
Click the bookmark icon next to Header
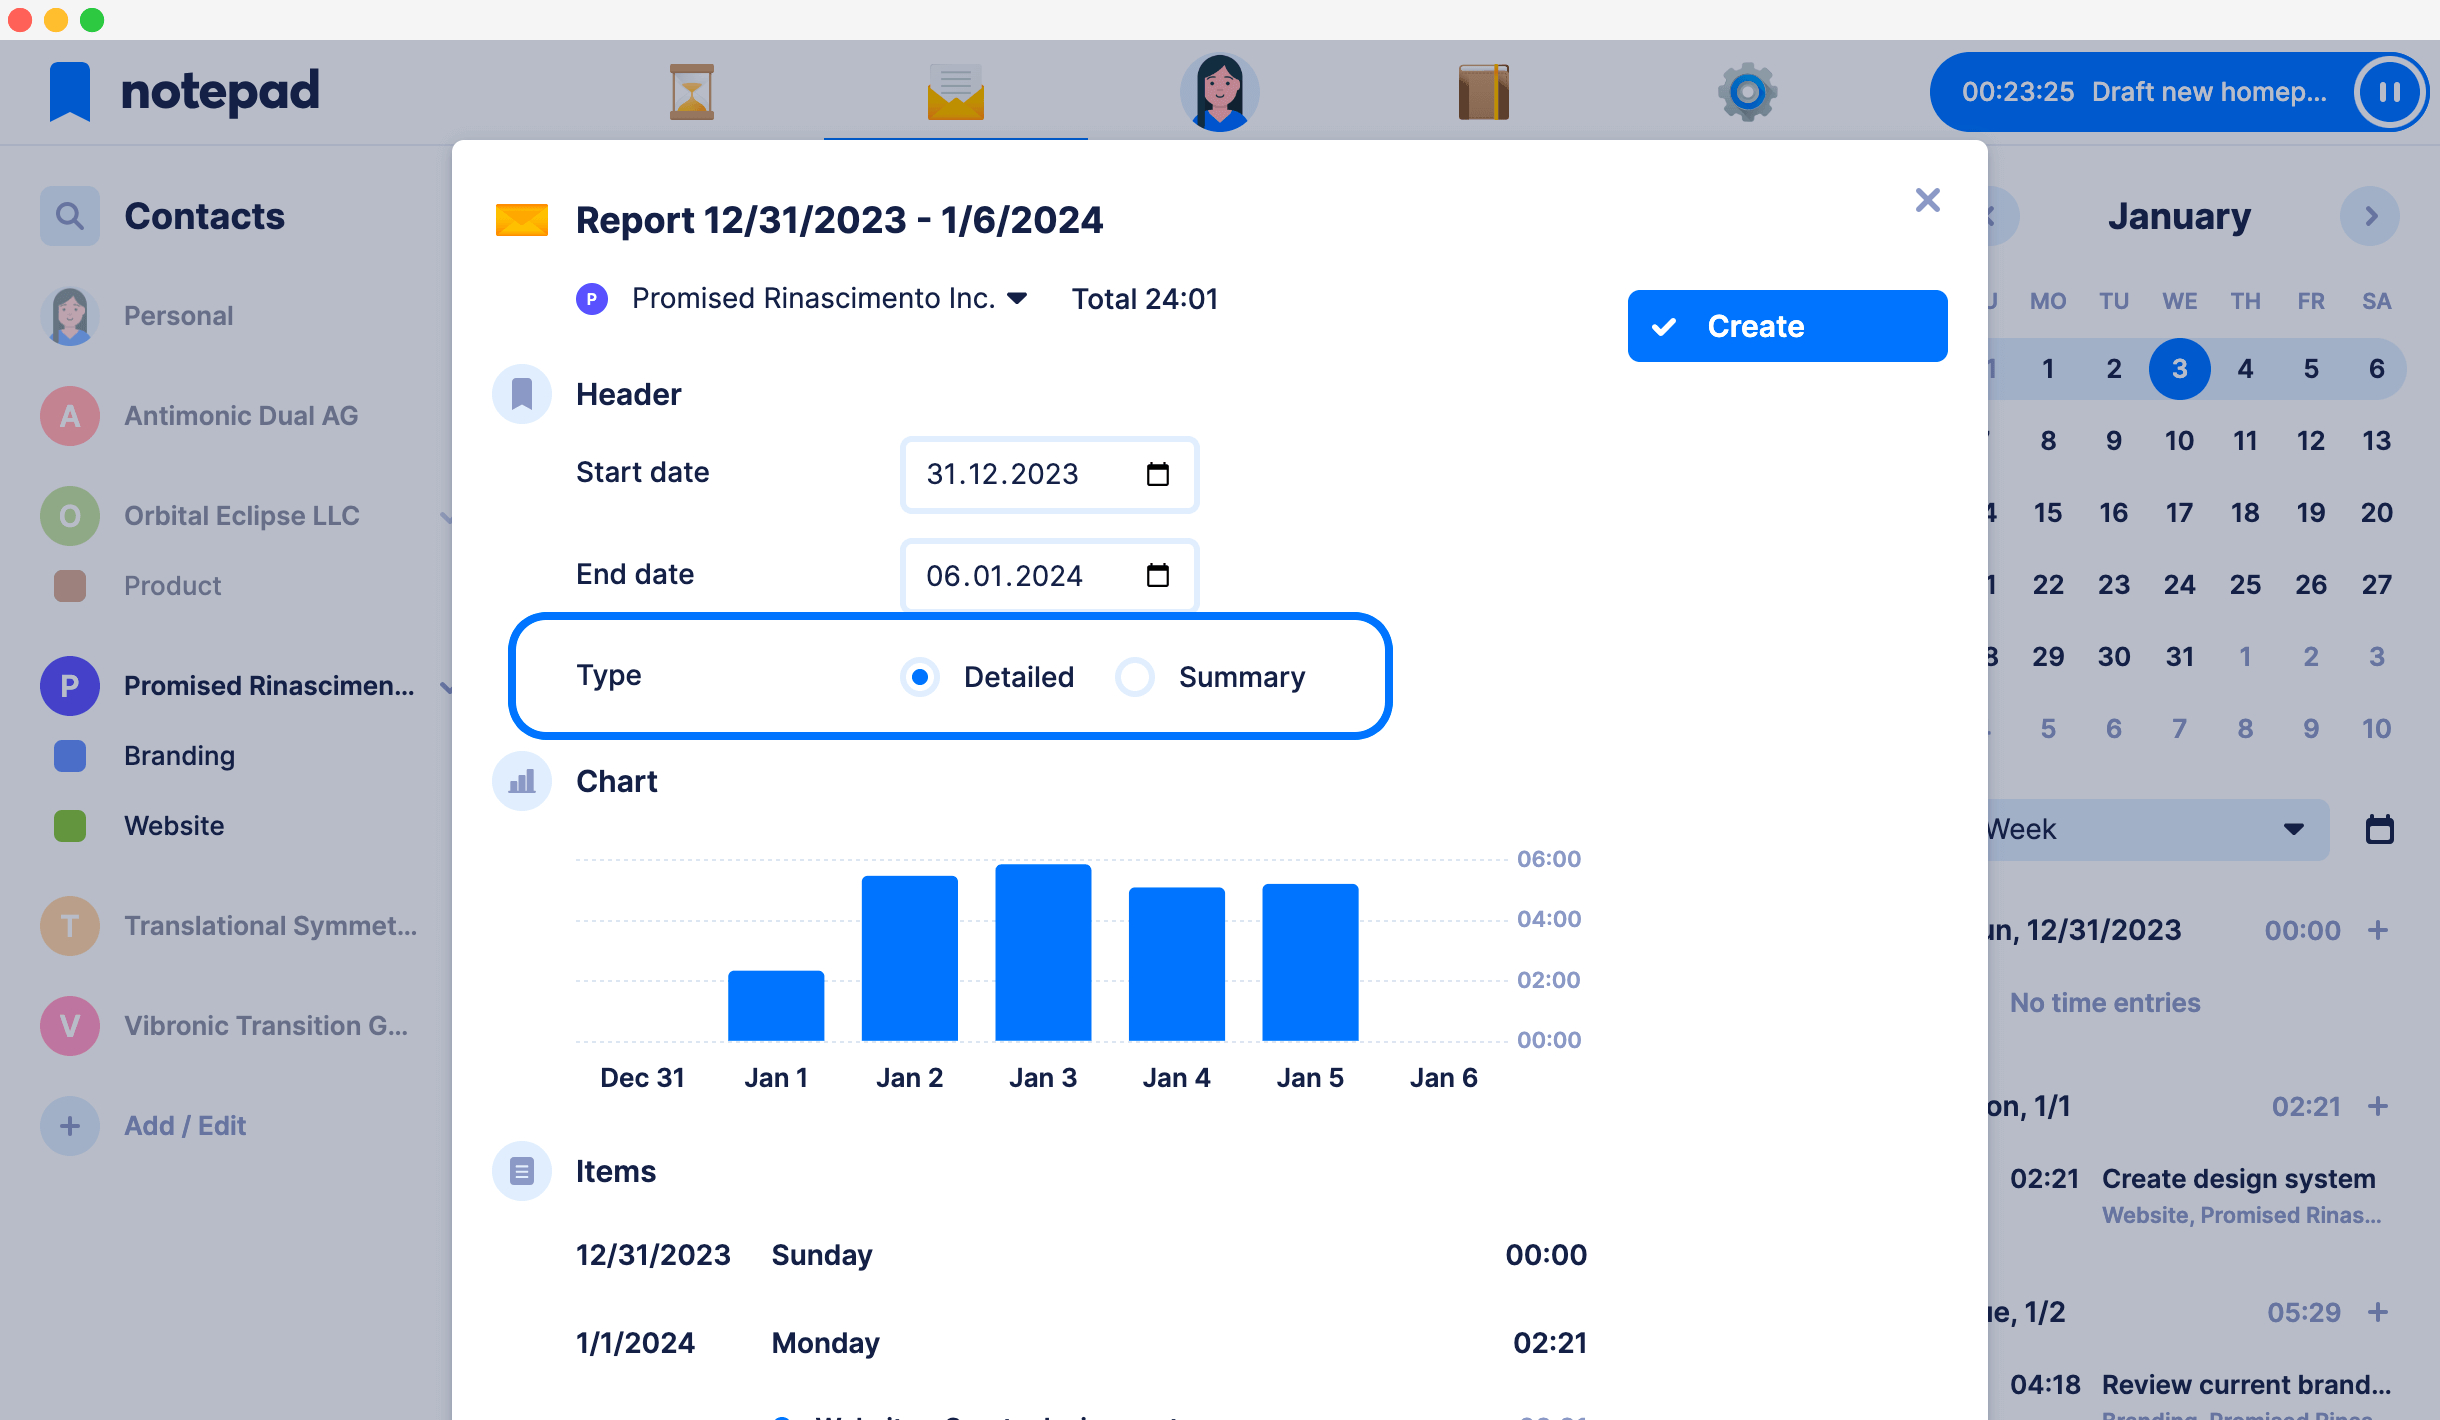click(522, 394)
